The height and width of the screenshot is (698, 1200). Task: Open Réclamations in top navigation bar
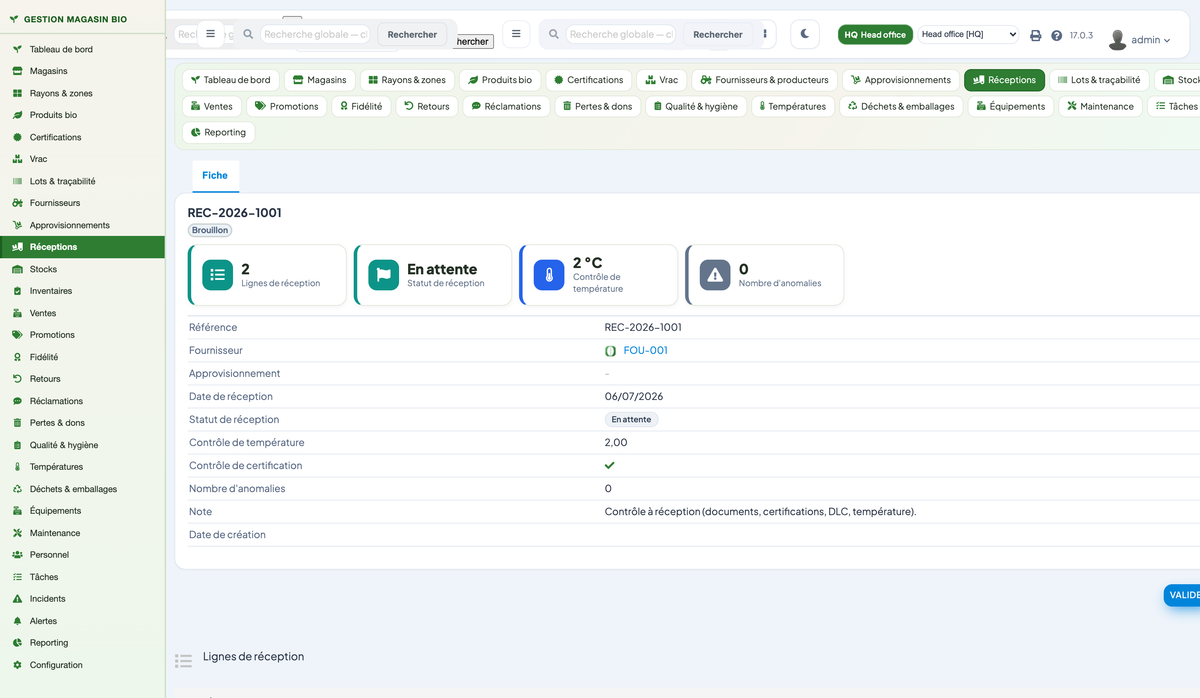click(506, 106)
